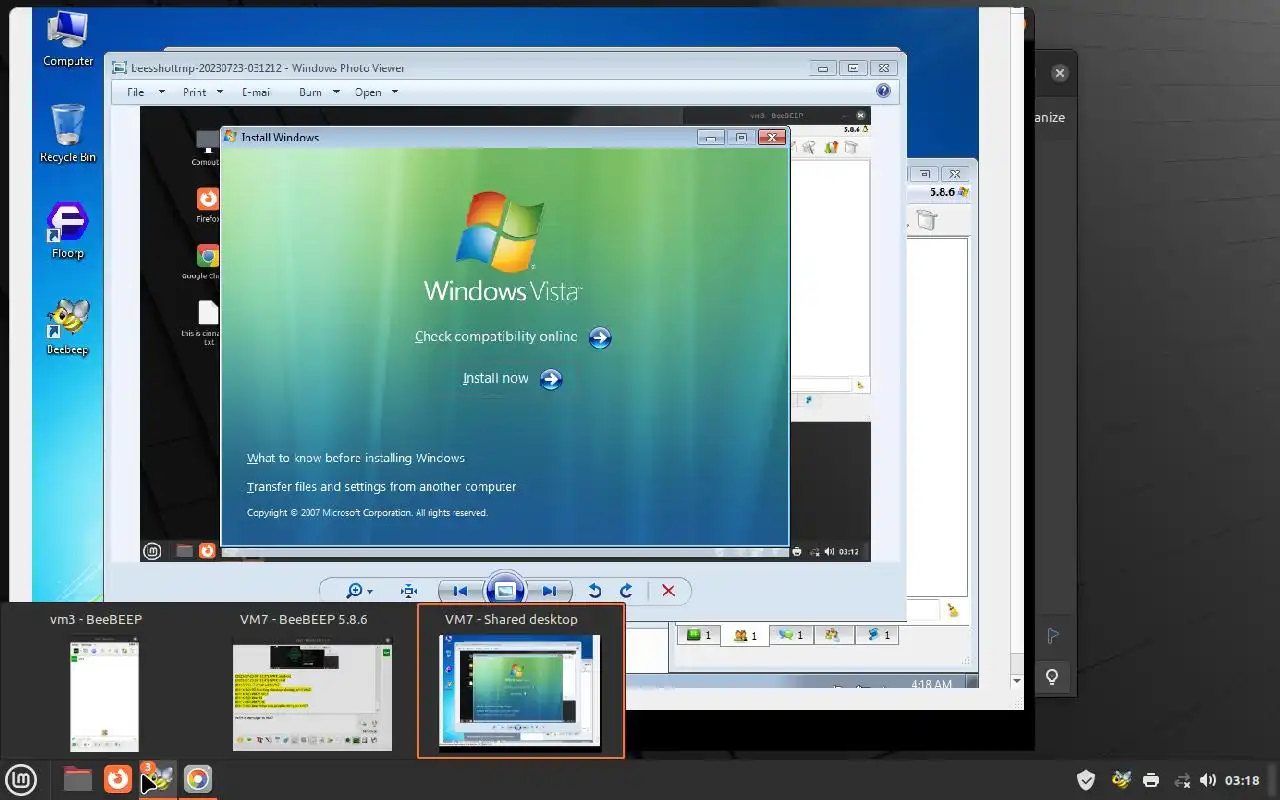Open the Linux Mint start menu

pyautogui.click(x=21, y=779)
